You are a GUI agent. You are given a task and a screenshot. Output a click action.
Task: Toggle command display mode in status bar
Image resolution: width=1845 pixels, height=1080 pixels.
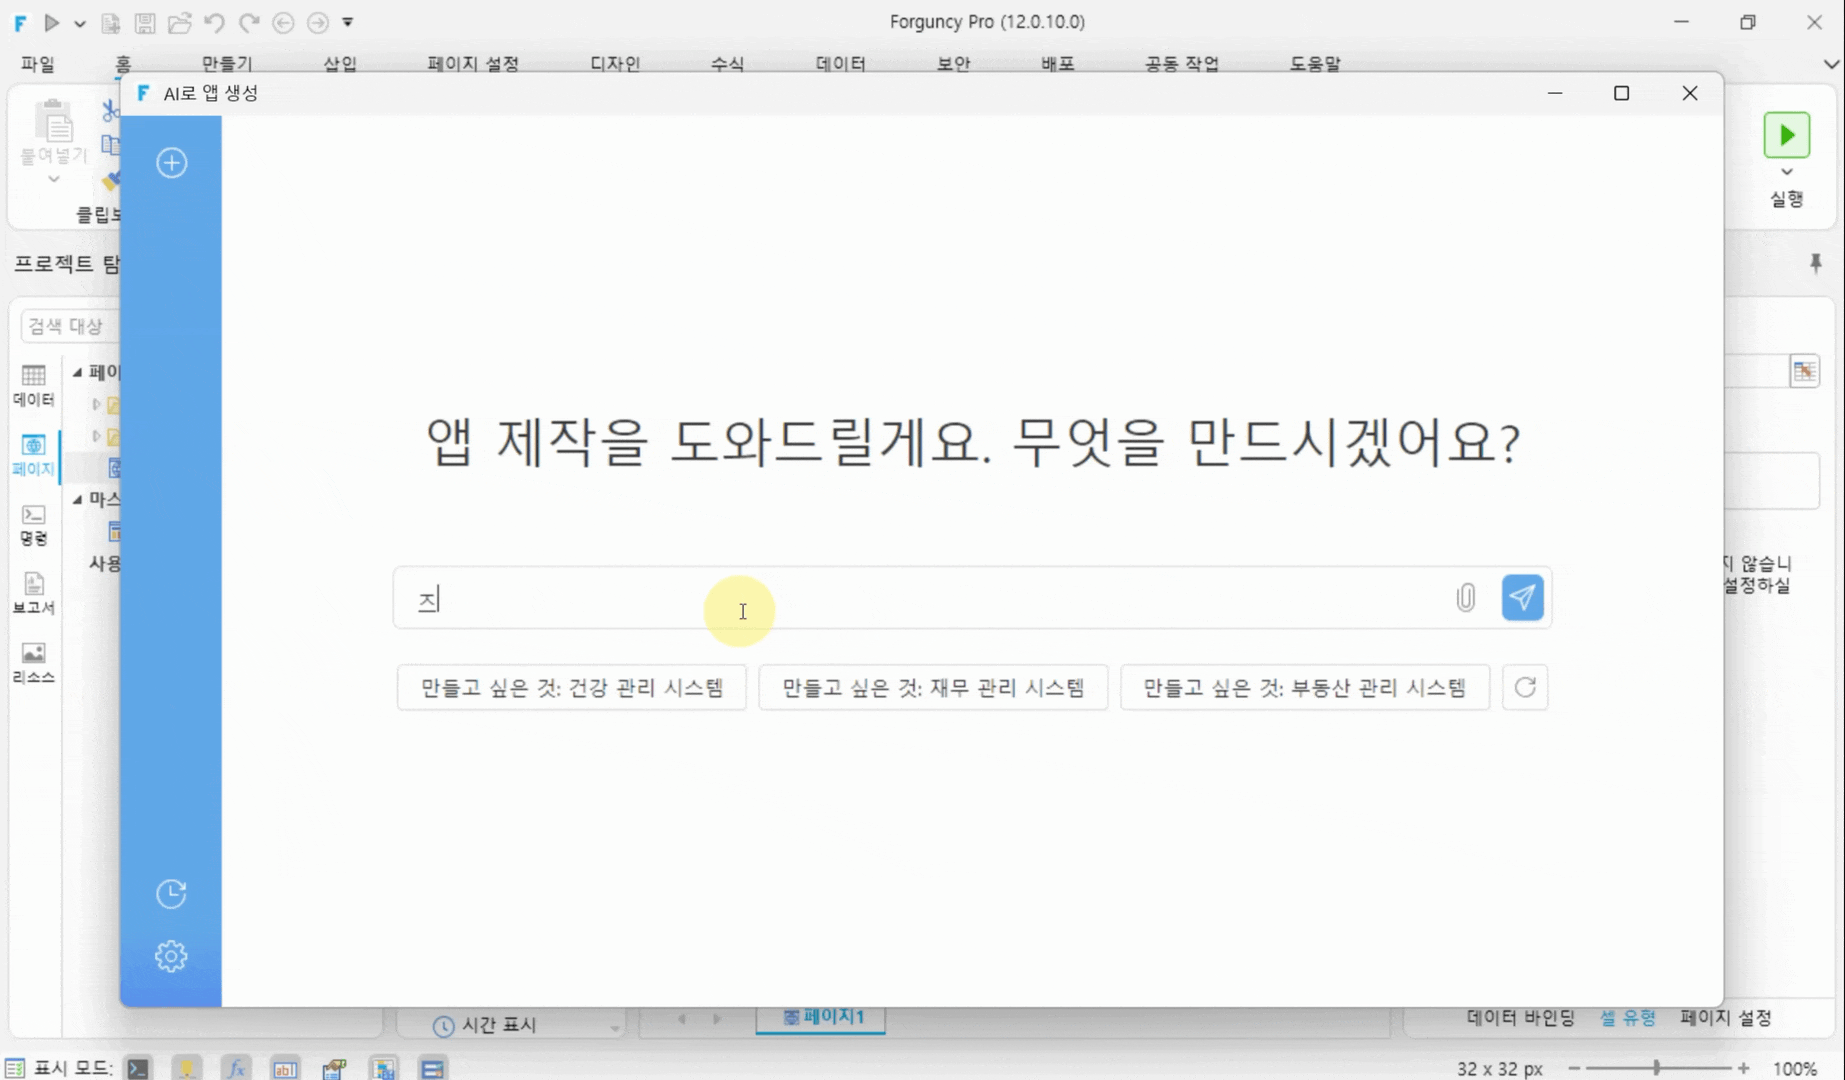click(138, 1068)
